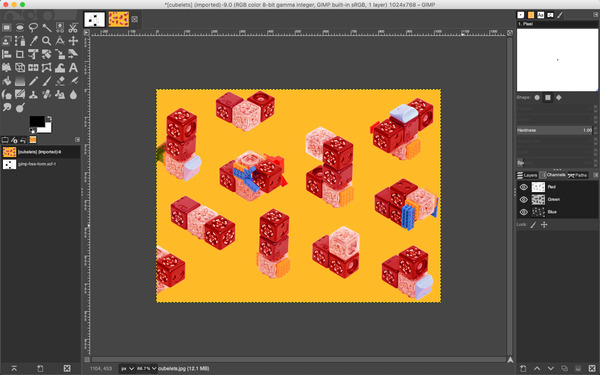Image resolution: width=600 pixels, height=375 pixels.
Task: Click the Hardness stepper arrows
Action: [x=595, y=130]
